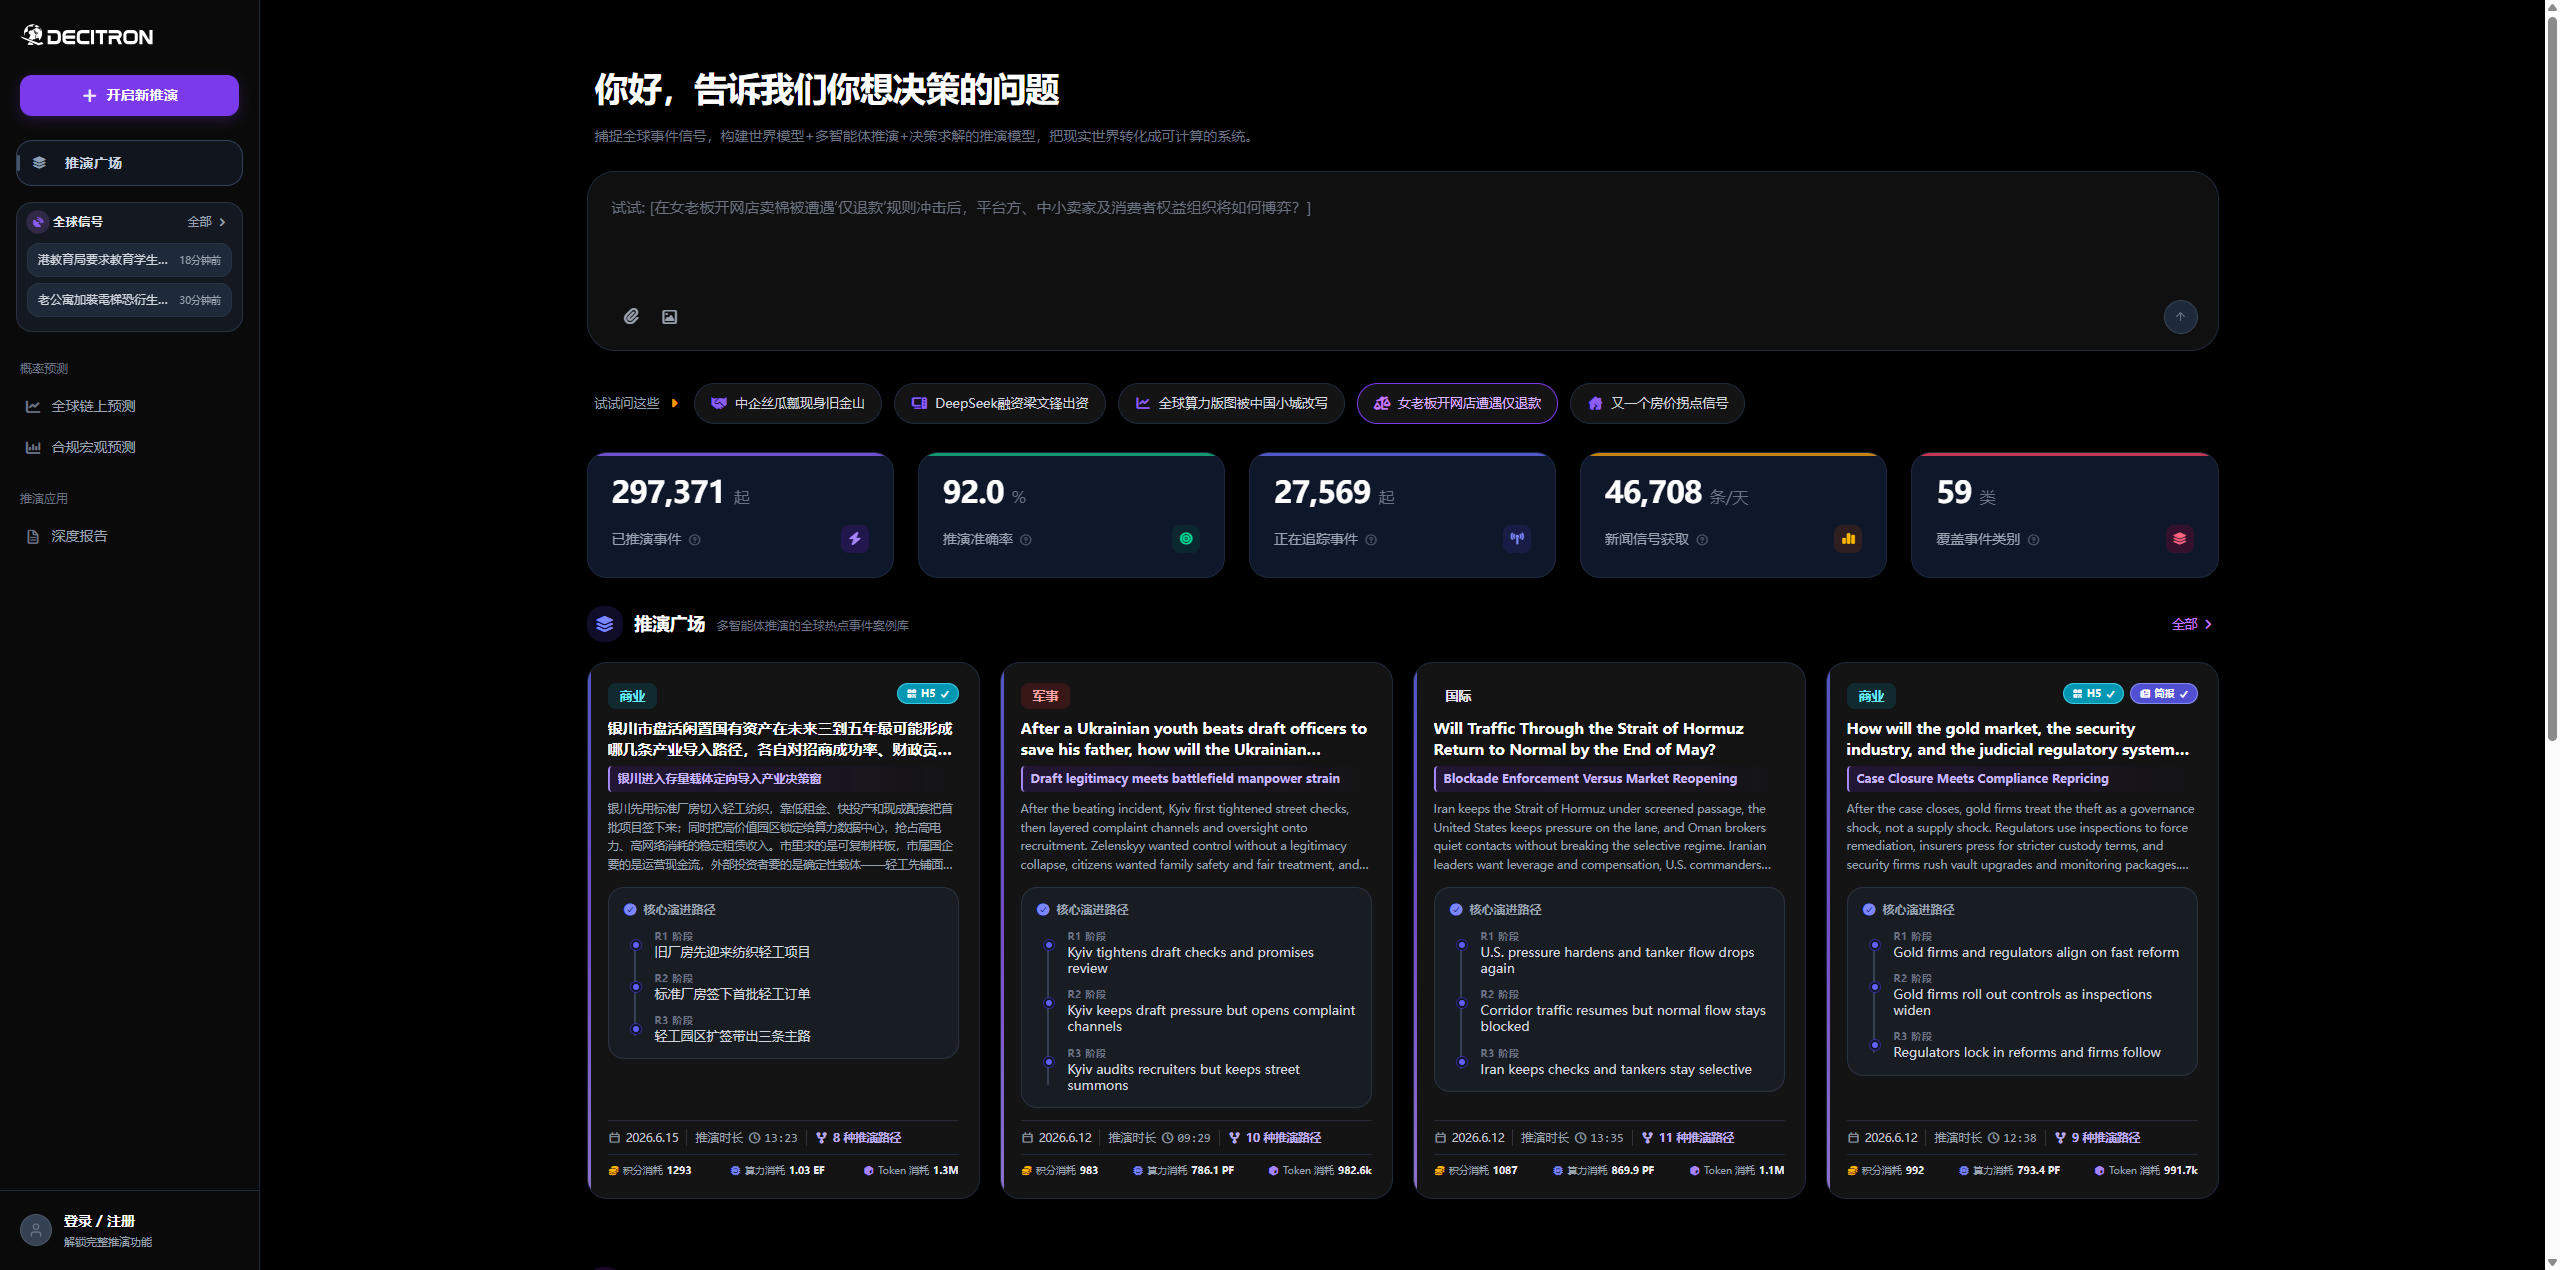Viewport: 2560px width, 1270px height.
Task: Click info icon next to 正在追踪事件
Action: point(1371,540)
